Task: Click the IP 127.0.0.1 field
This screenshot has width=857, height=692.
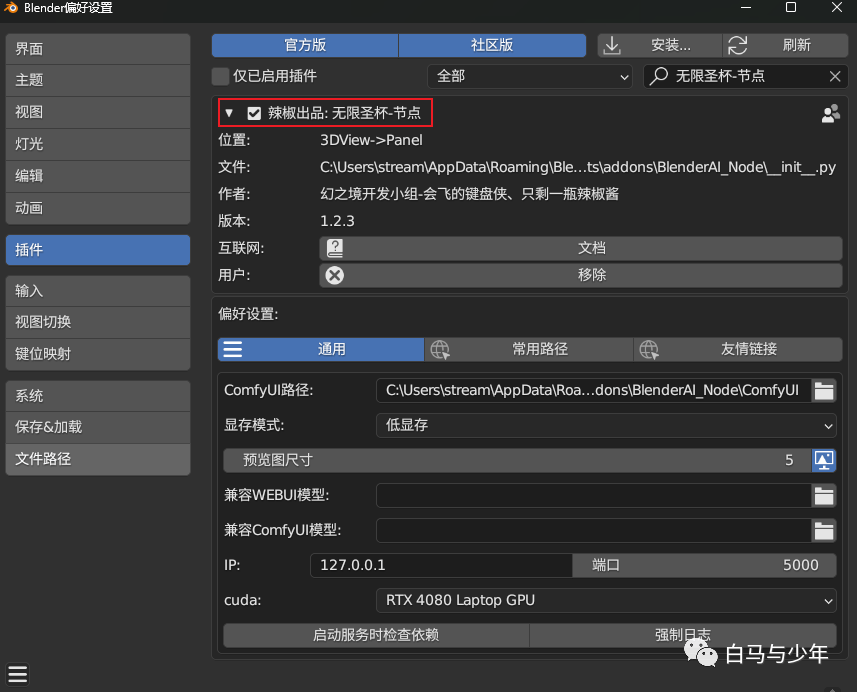Action: [441, 565]
